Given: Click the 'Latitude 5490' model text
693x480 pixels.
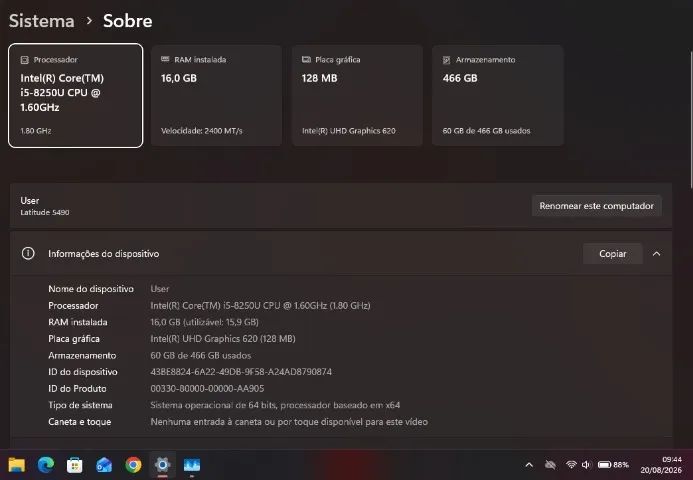Looking at the screenshot, I should pos(45,213).
